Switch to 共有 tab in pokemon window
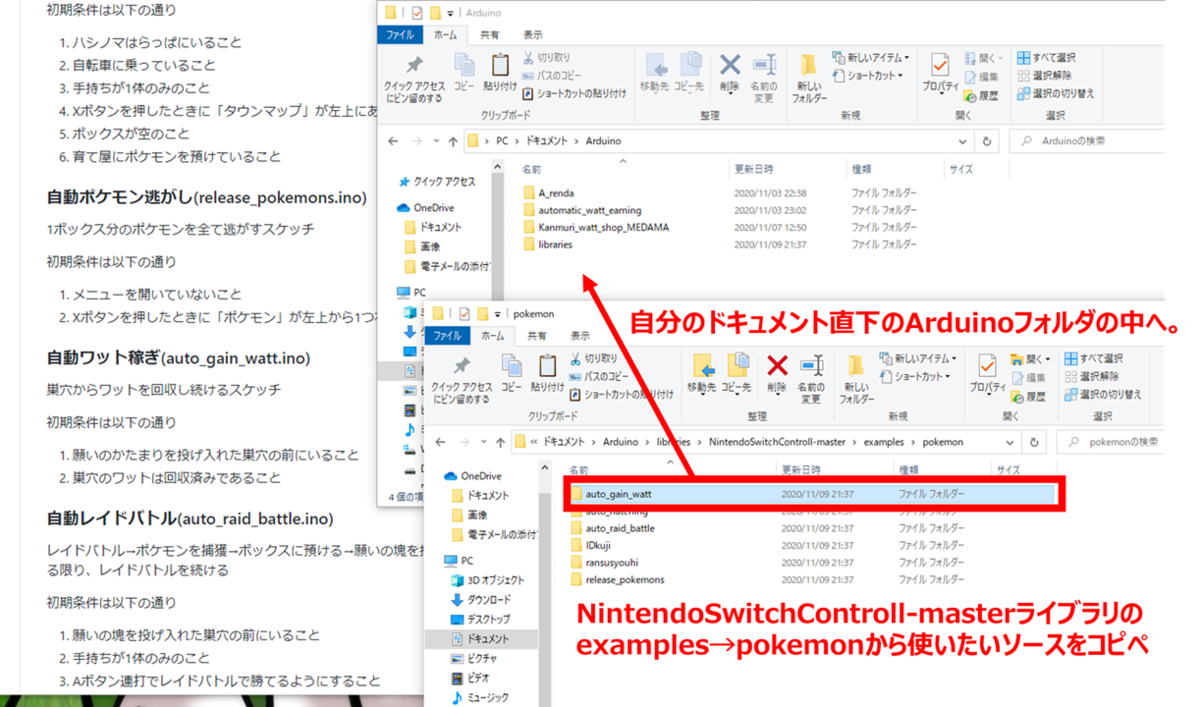This screenshot has width=1200, height=707. click(x=537, y=336)
